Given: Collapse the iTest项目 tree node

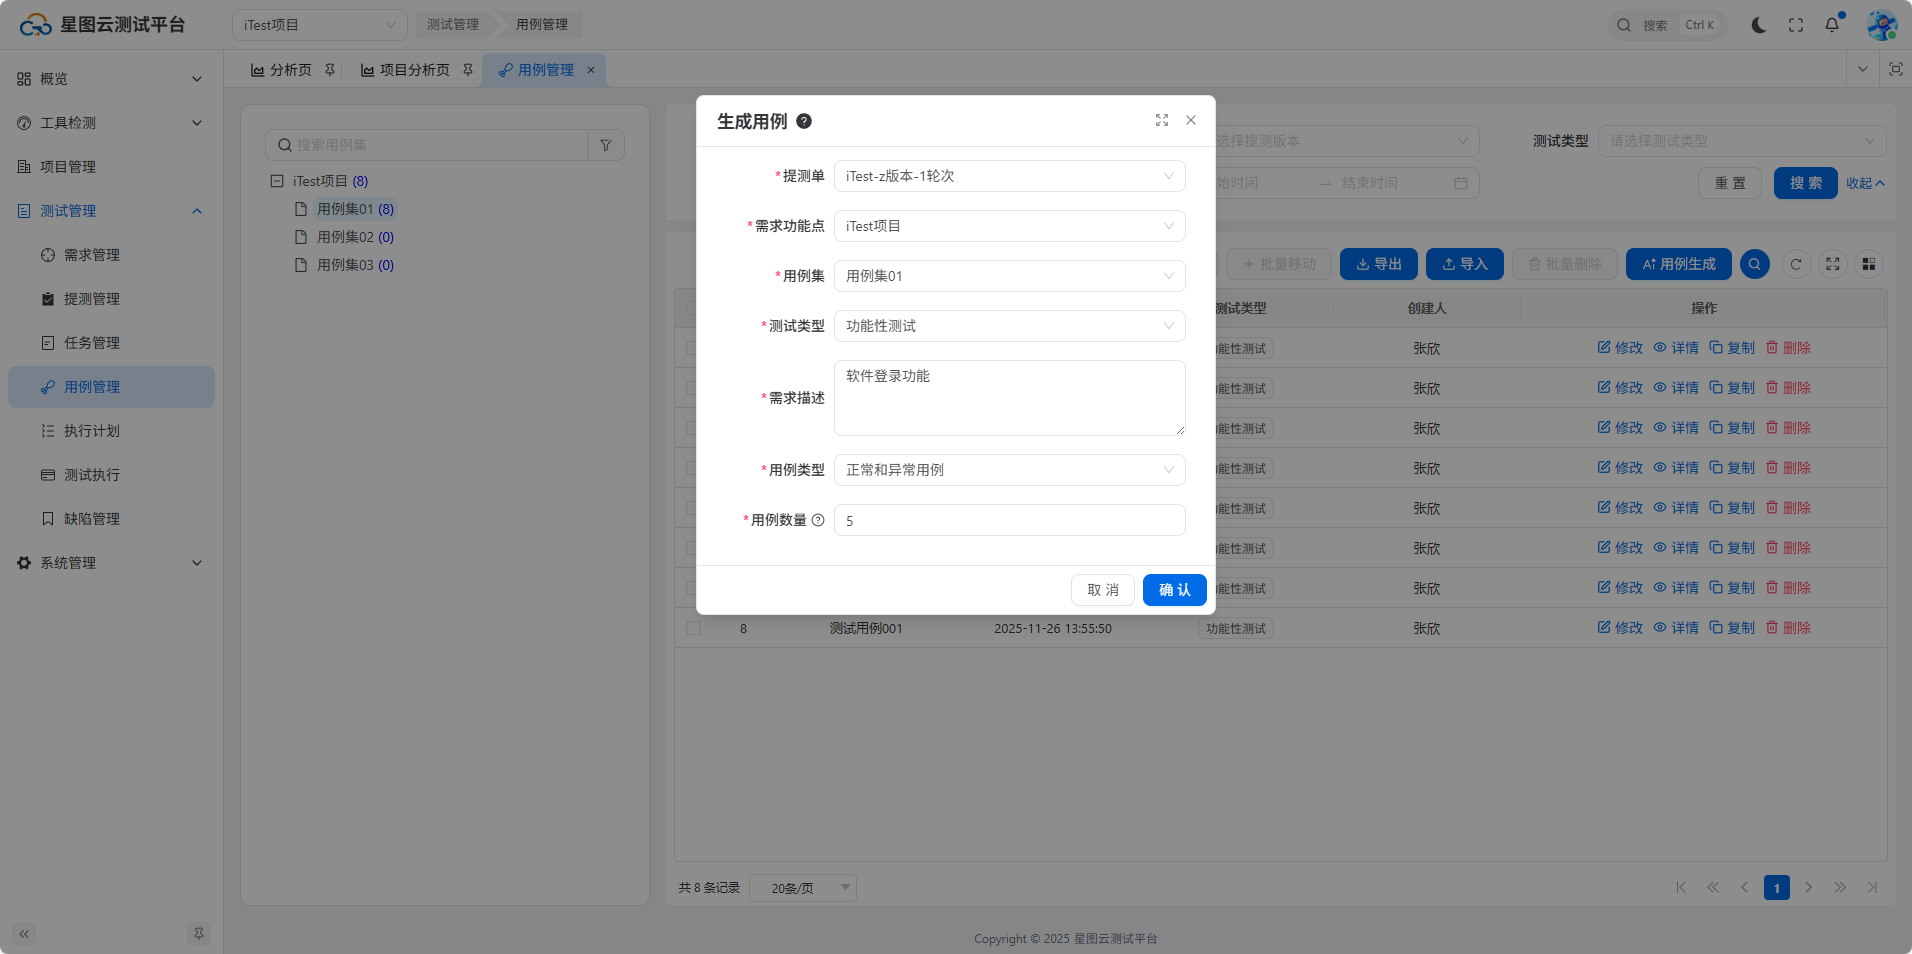Looking at the screenshot, I should pyautogui.click(x=277, y=181).
